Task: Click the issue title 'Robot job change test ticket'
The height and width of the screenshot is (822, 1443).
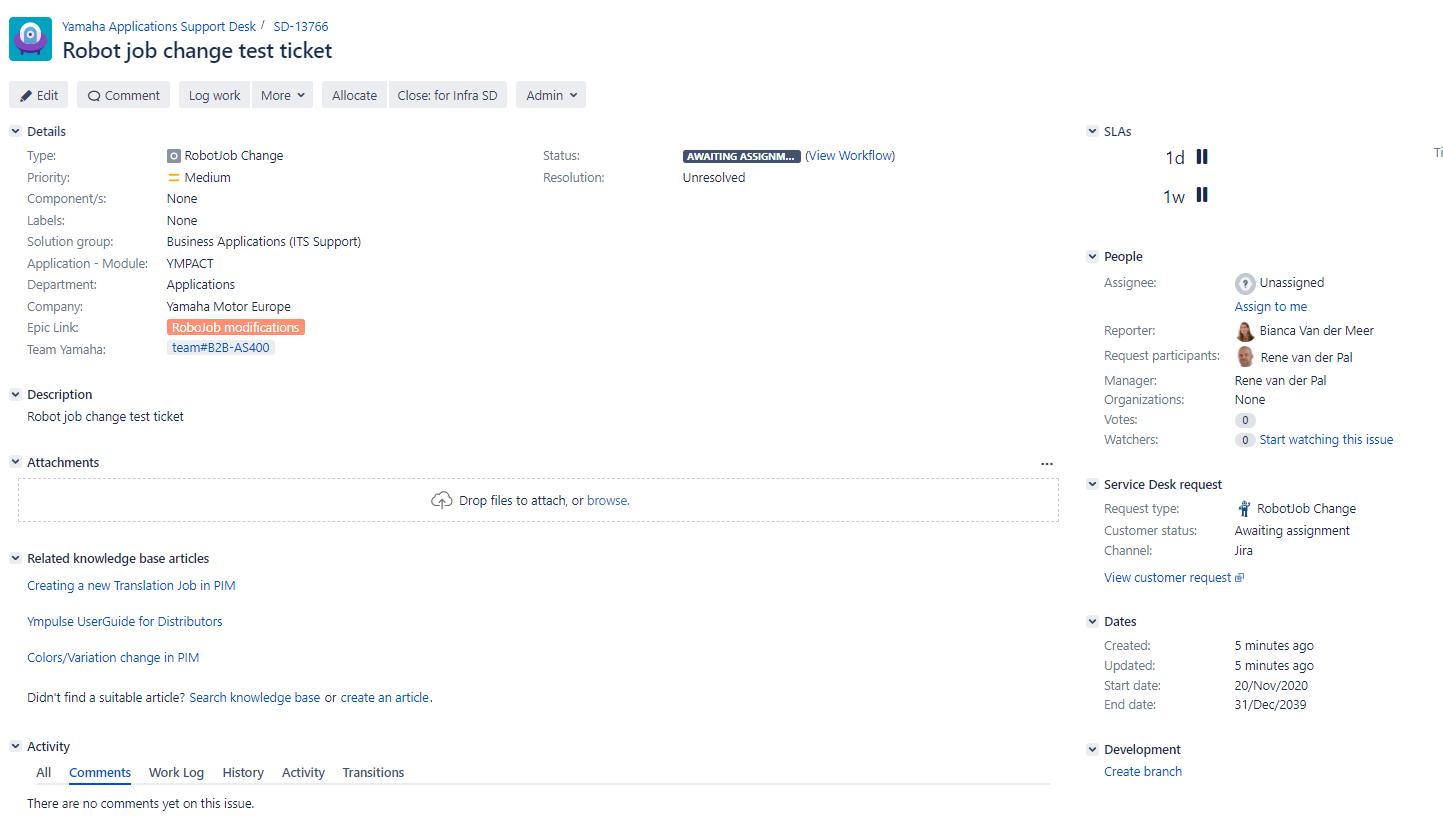Action: click(197, 50)
